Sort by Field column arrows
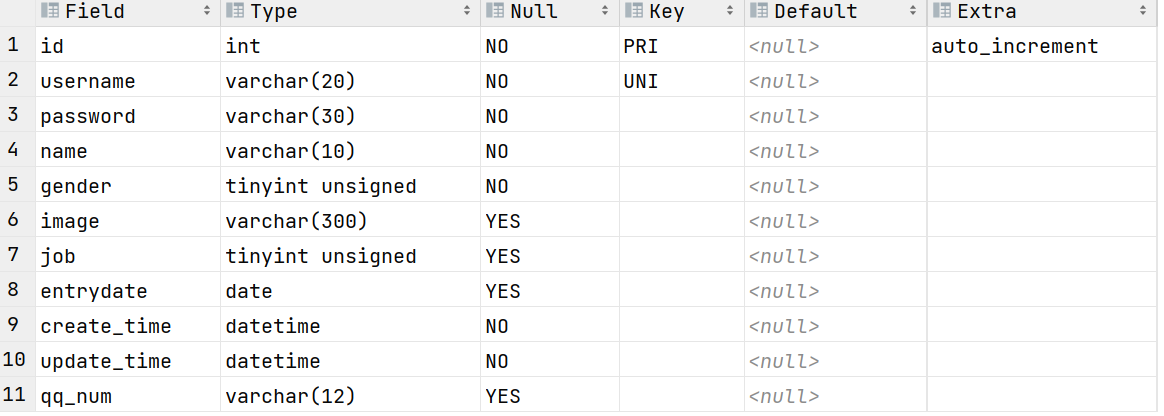The width and height of the screenshot is (1164, 416). pyautogui.click(x=207, y=12)
